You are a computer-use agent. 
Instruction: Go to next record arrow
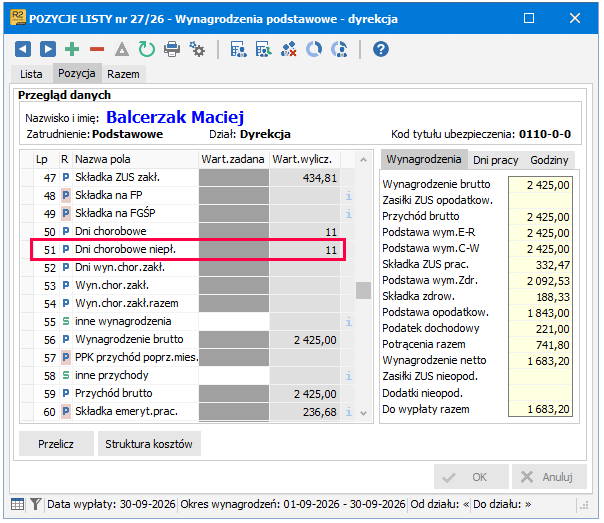[48, 49]
